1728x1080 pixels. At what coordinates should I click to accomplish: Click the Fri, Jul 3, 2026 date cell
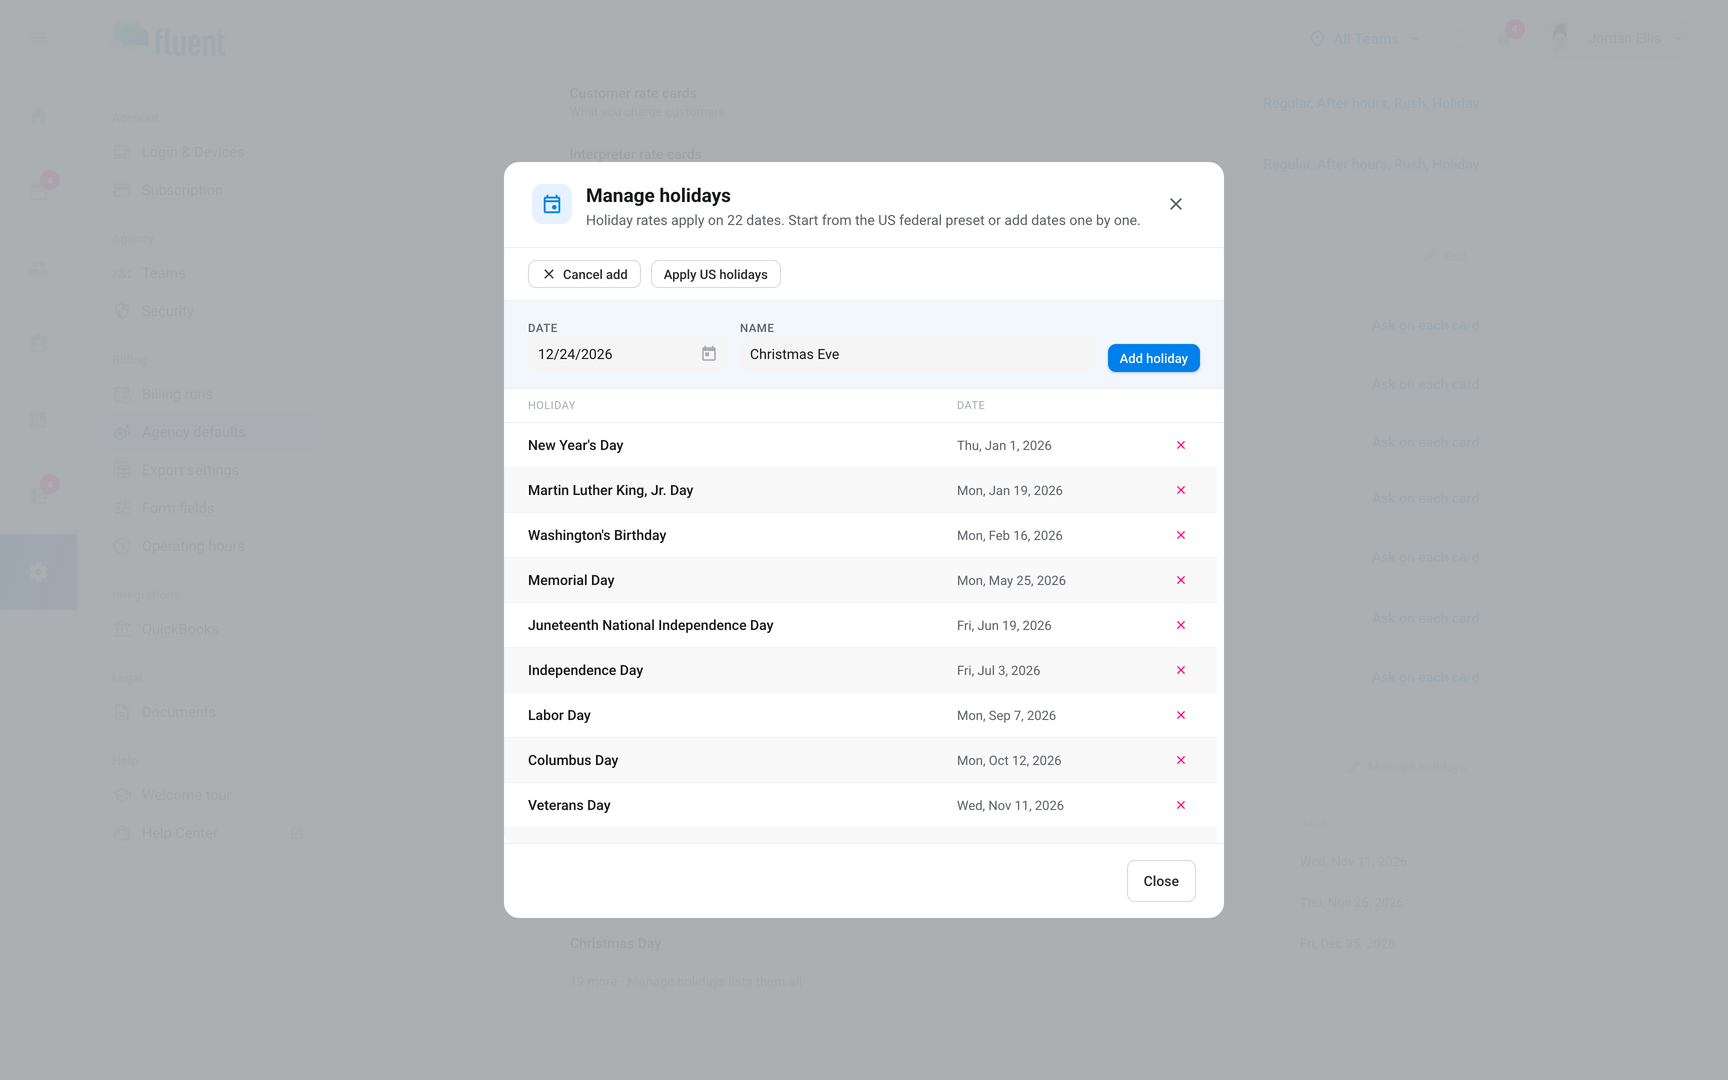coord(998,670)
